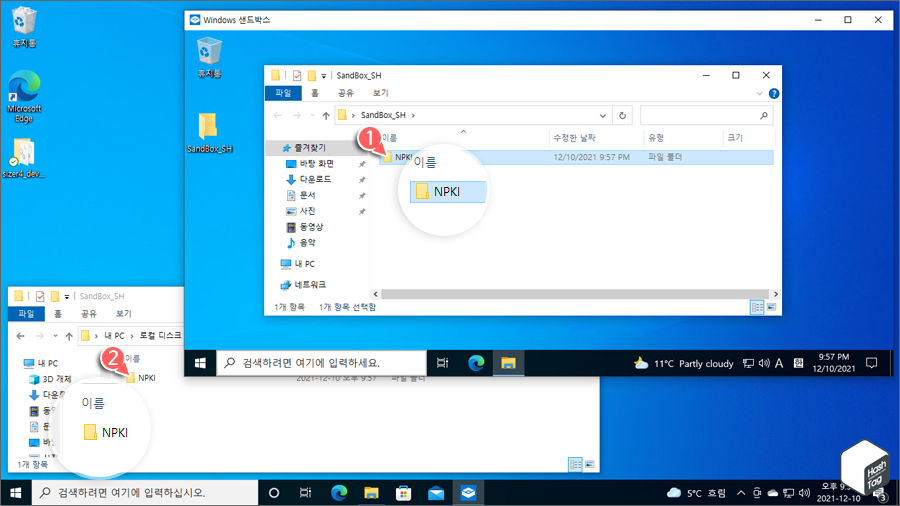Open Microsoft Edge desktop shortcut
Screen dimensions: 900x506
click(x=24, y=96)
